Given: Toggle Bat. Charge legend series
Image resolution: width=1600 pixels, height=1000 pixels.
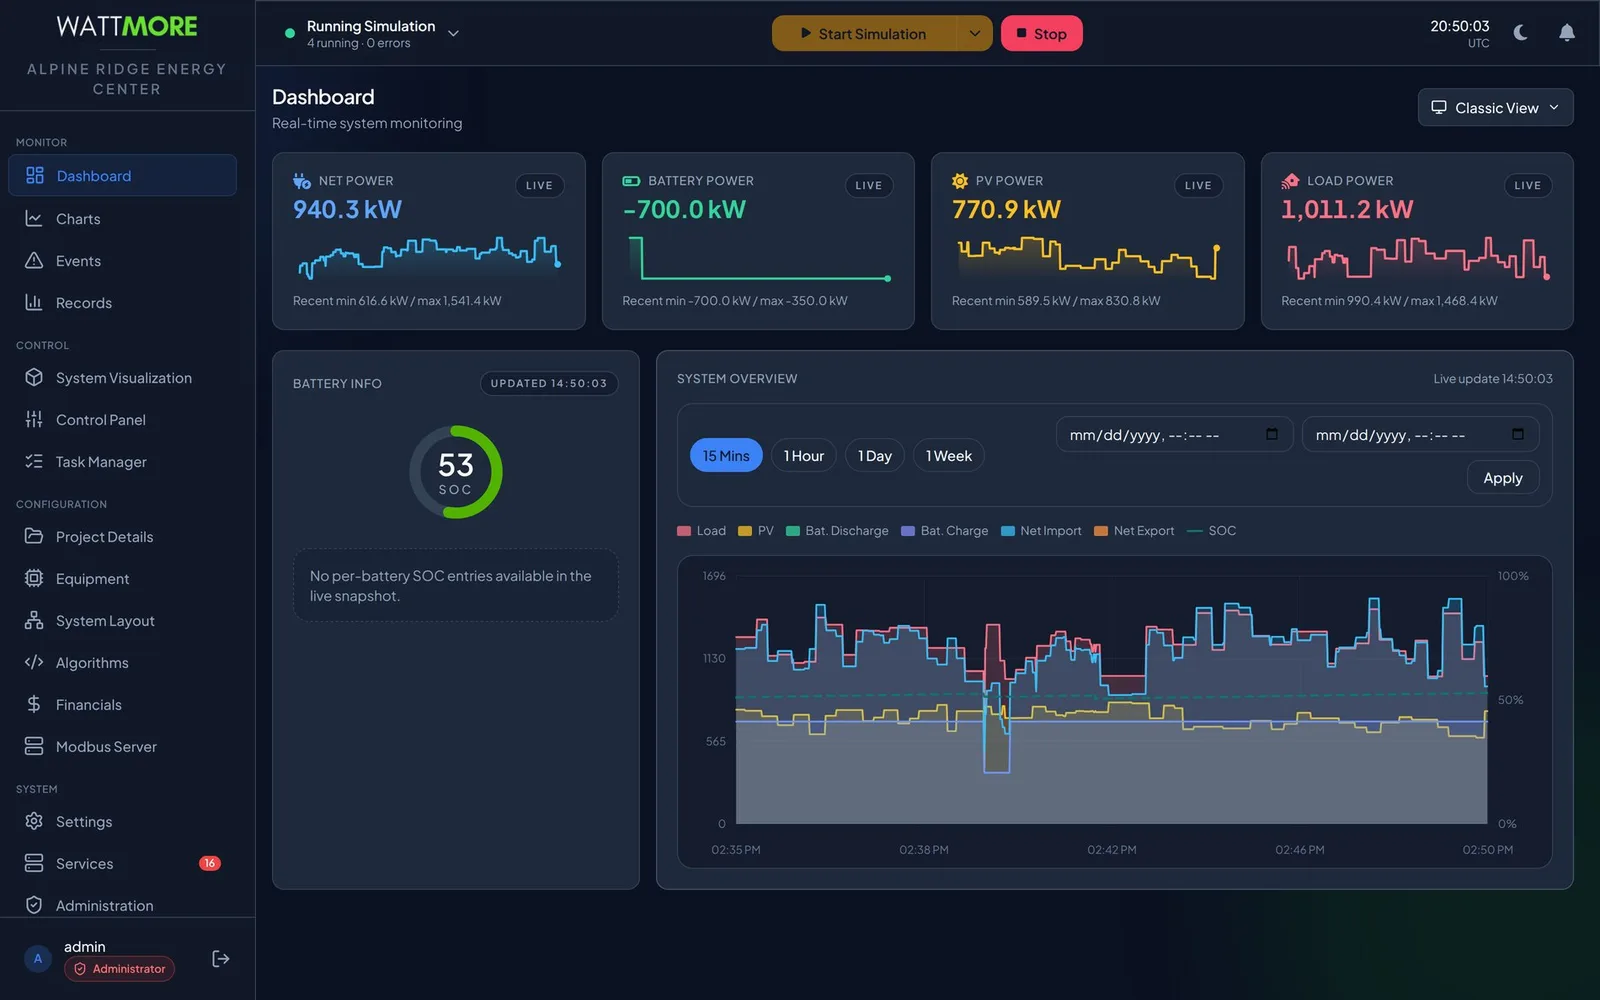Looking at the screenshot, I should [x=944, y=531].
